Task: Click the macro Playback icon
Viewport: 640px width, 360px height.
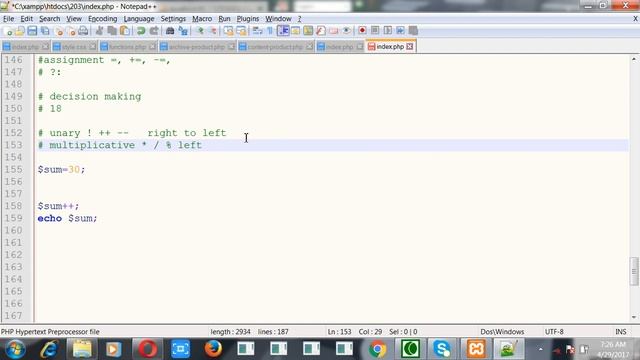Action: (387, 31)
